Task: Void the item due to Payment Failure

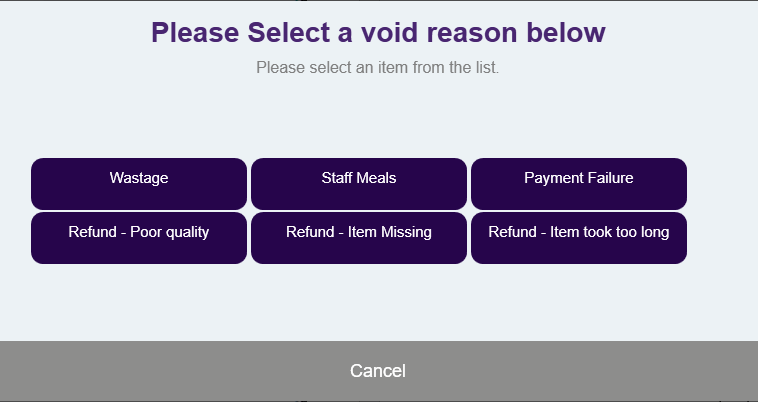Action: tap(579, 184)
